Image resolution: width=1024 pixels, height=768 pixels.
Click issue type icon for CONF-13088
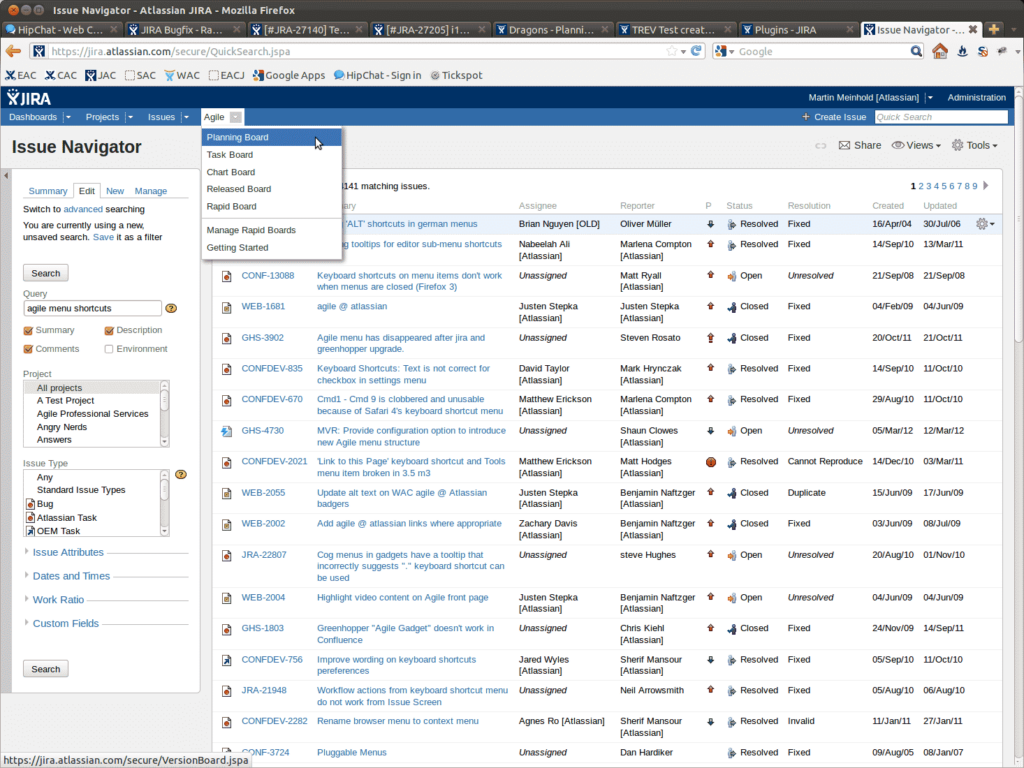coord(227,276)
